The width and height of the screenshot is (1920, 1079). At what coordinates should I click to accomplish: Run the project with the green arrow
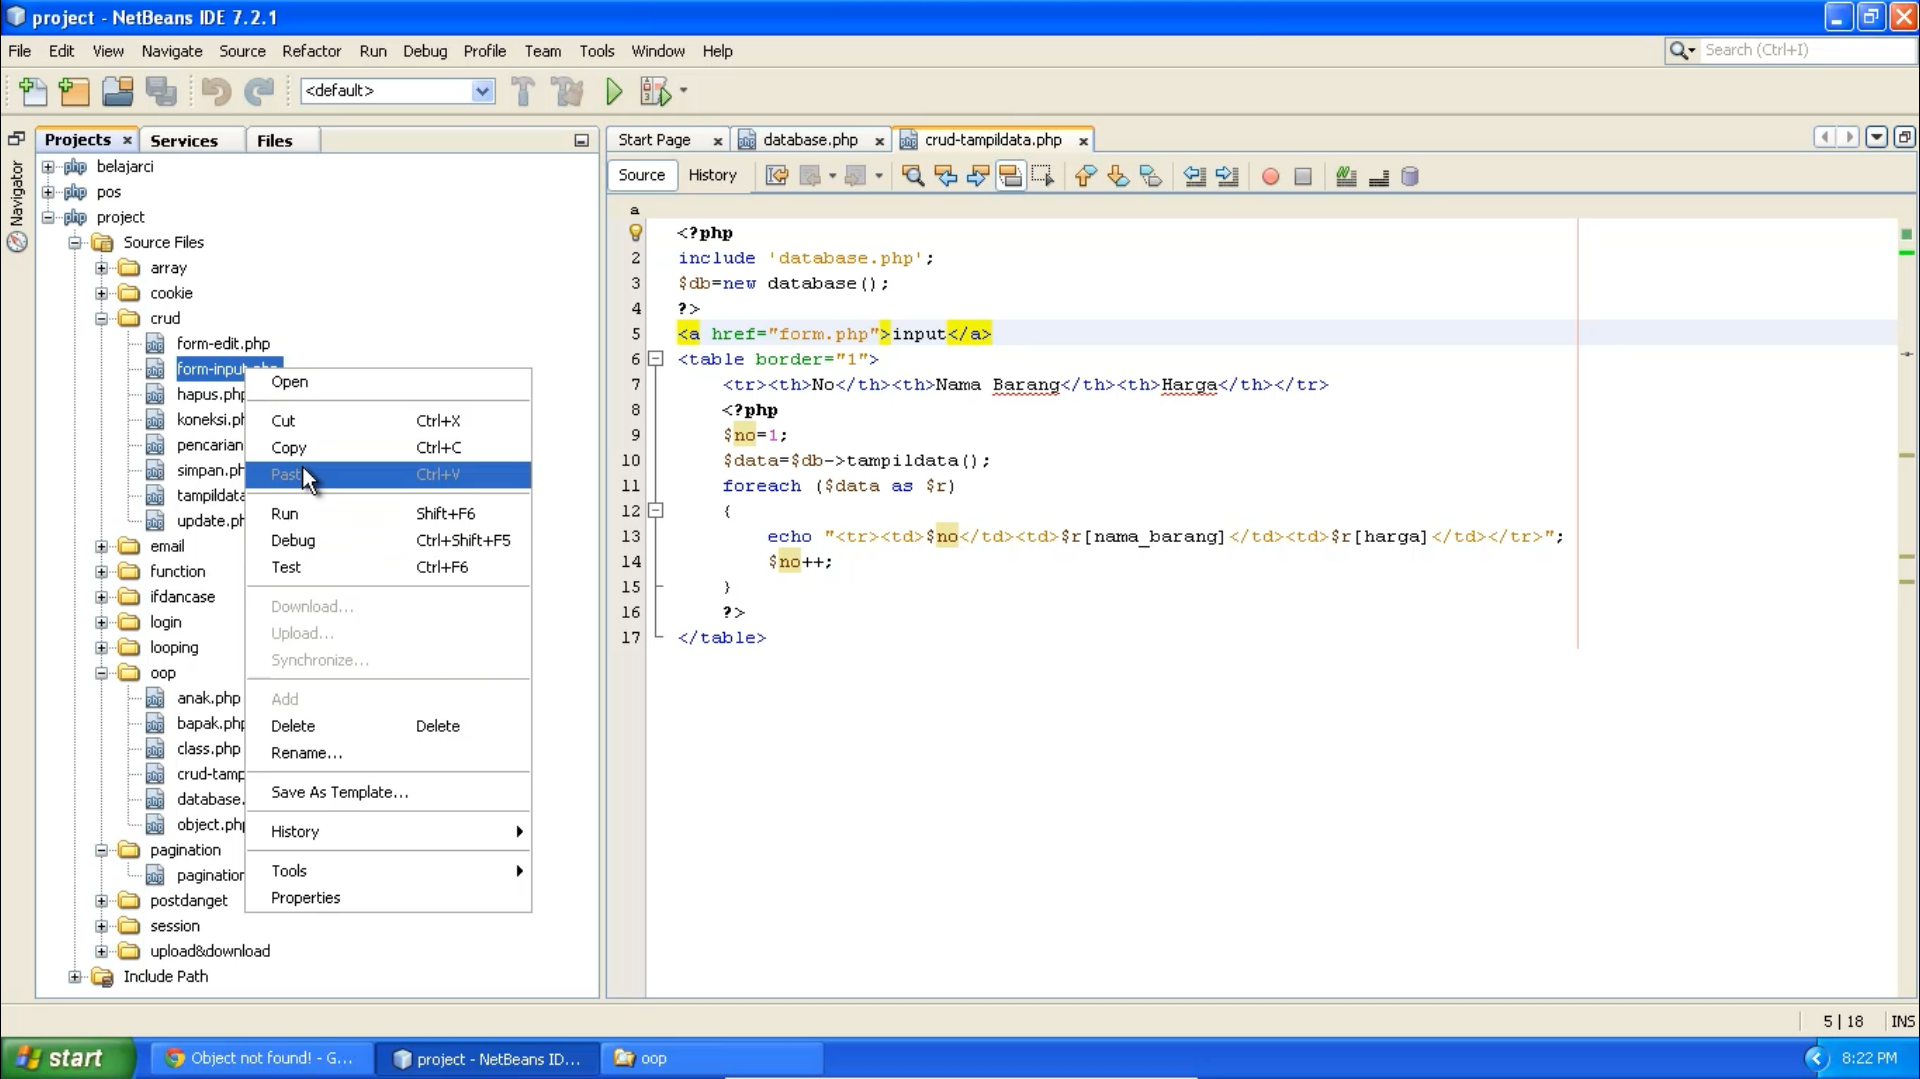(x=613, y=91)
